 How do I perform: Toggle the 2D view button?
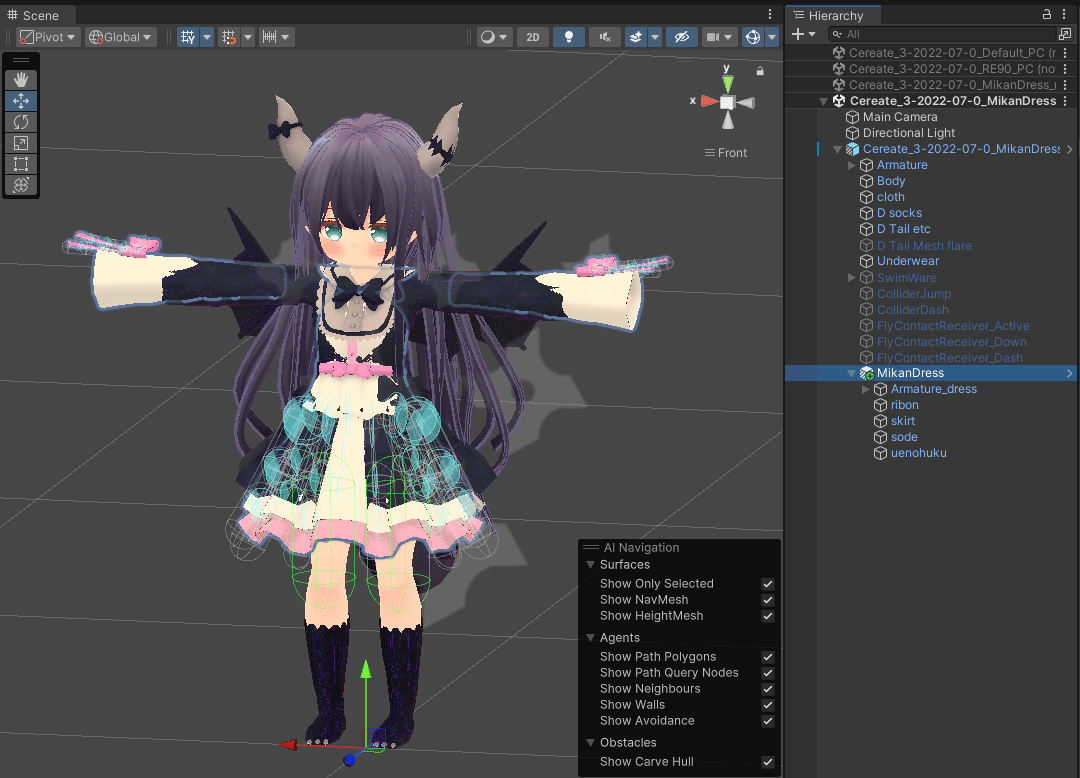point(533,36)
